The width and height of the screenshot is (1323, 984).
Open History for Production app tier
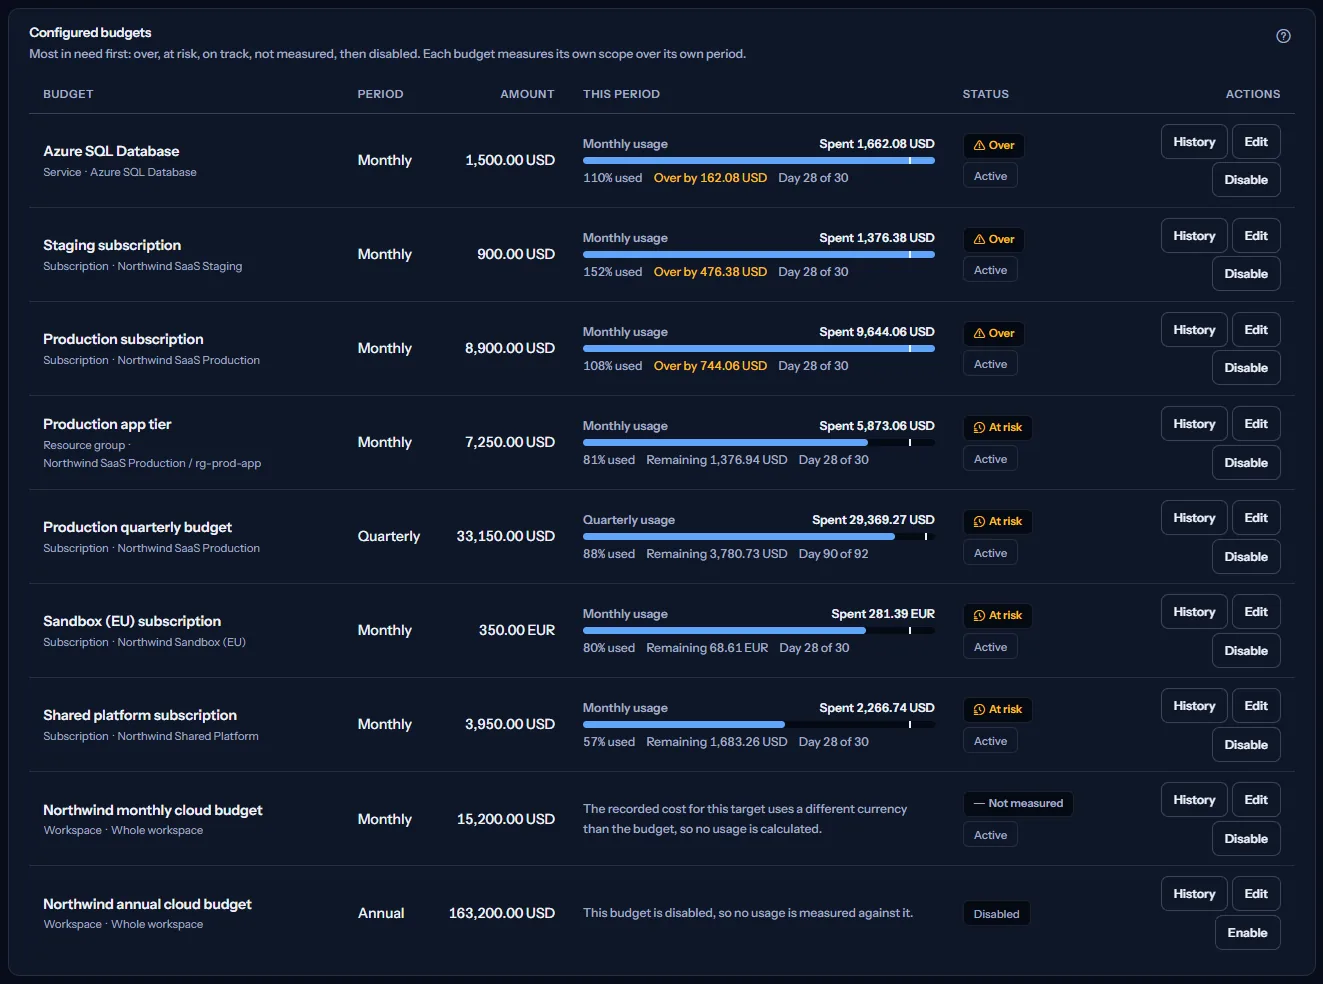click(1194, 424)
